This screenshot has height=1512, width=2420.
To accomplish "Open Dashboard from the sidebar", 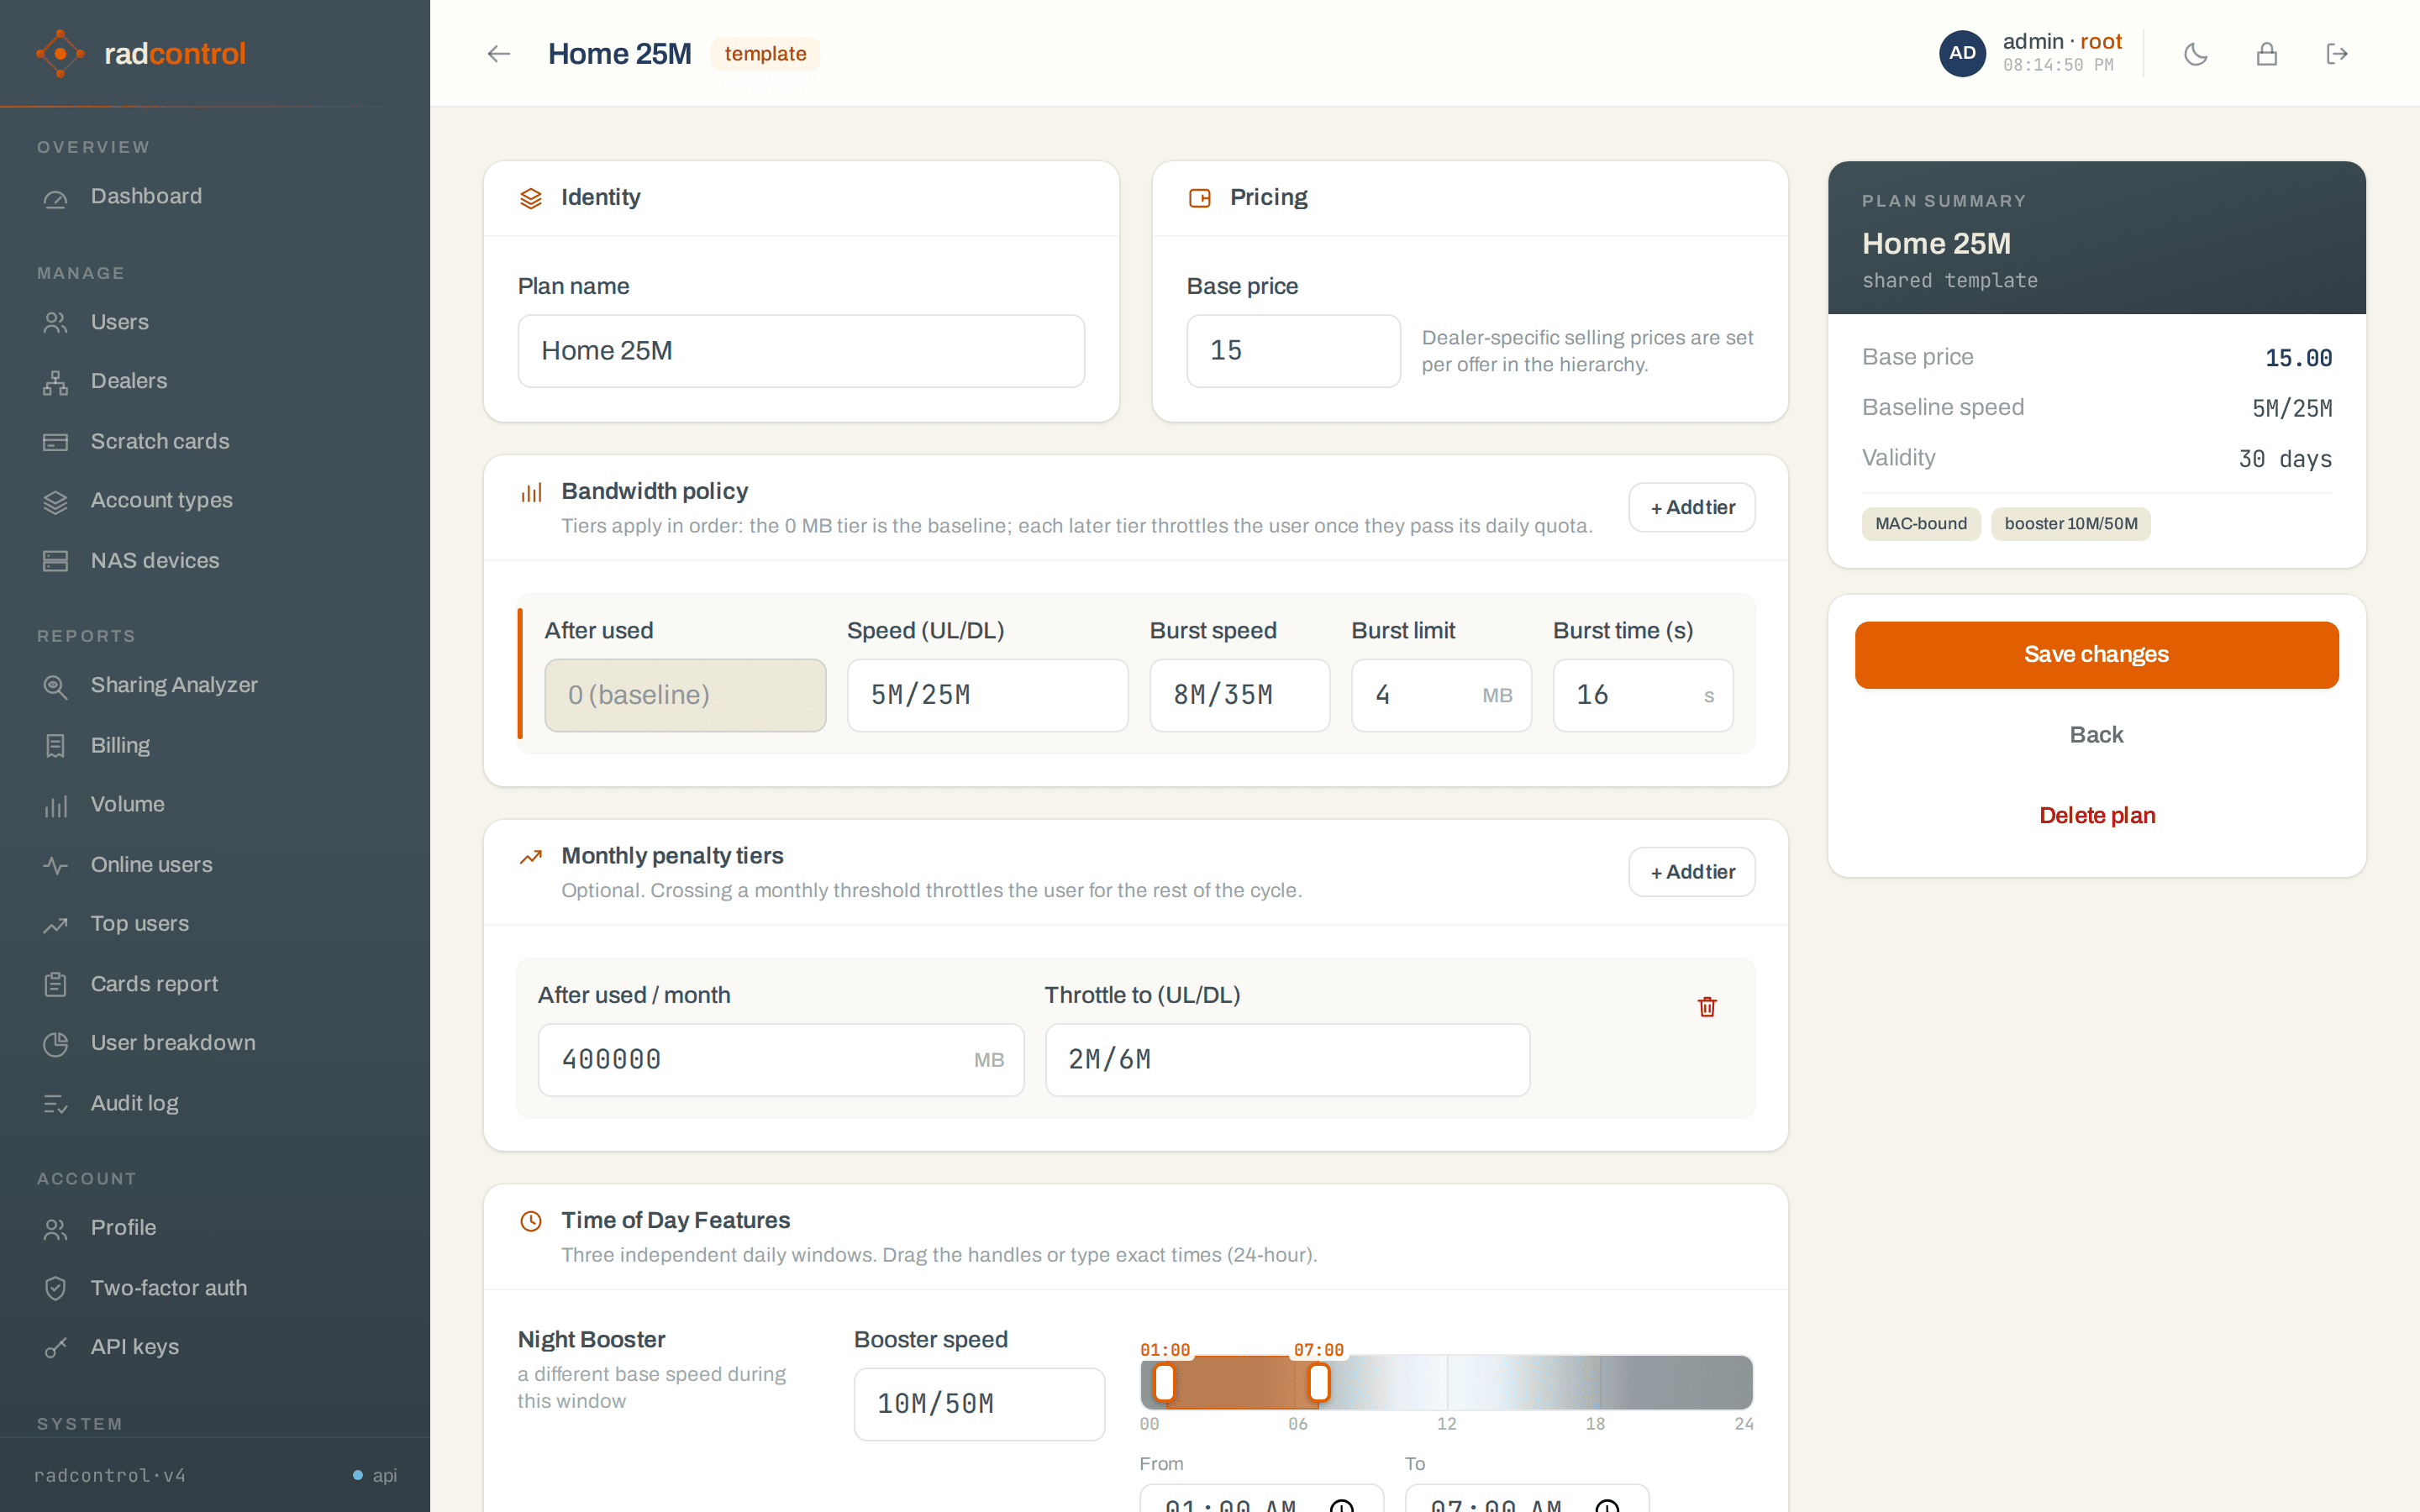I will [215, 197].
